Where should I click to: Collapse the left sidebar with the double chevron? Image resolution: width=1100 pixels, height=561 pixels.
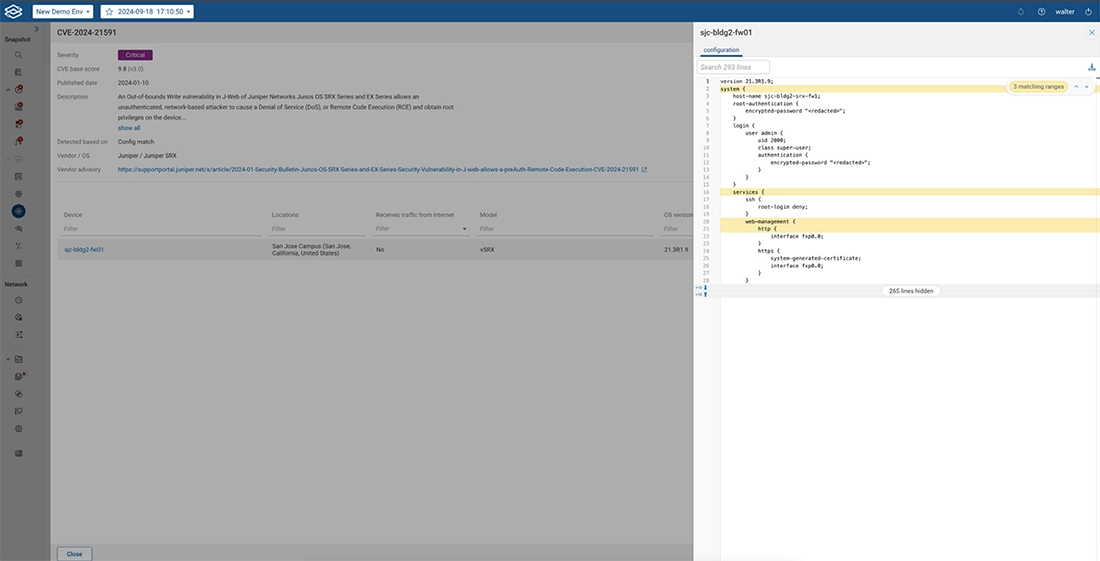click(x=37, y=29)
